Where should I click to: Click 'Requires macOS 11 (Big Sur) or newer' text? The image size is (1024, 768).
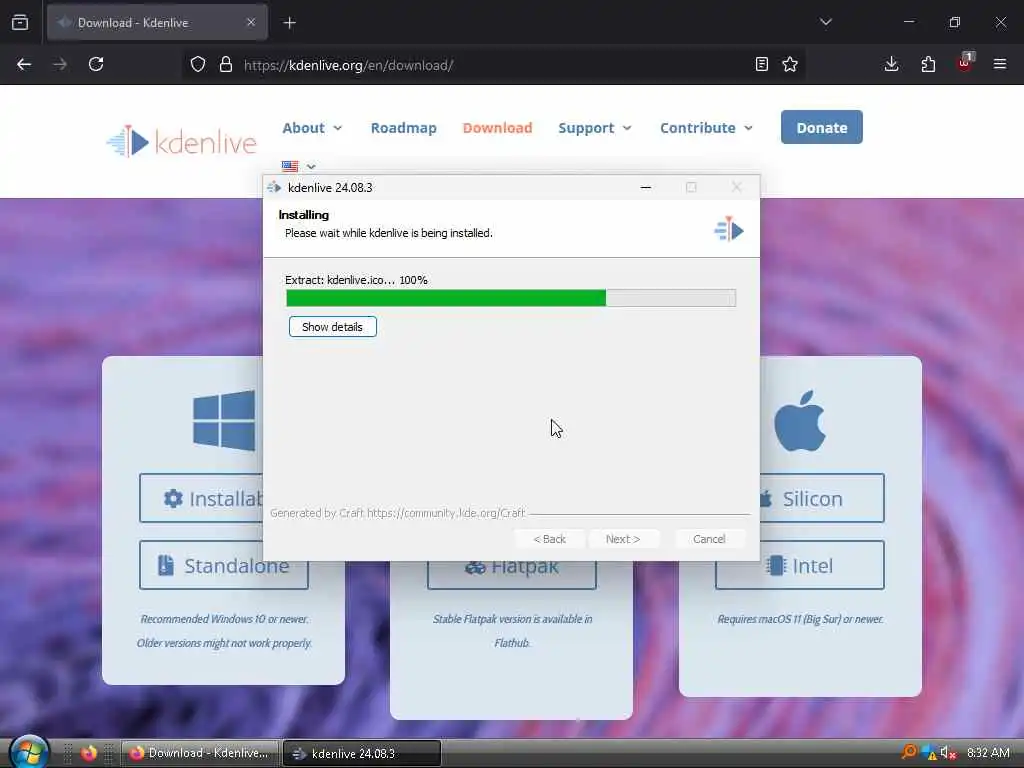click(x=800, y=619)
